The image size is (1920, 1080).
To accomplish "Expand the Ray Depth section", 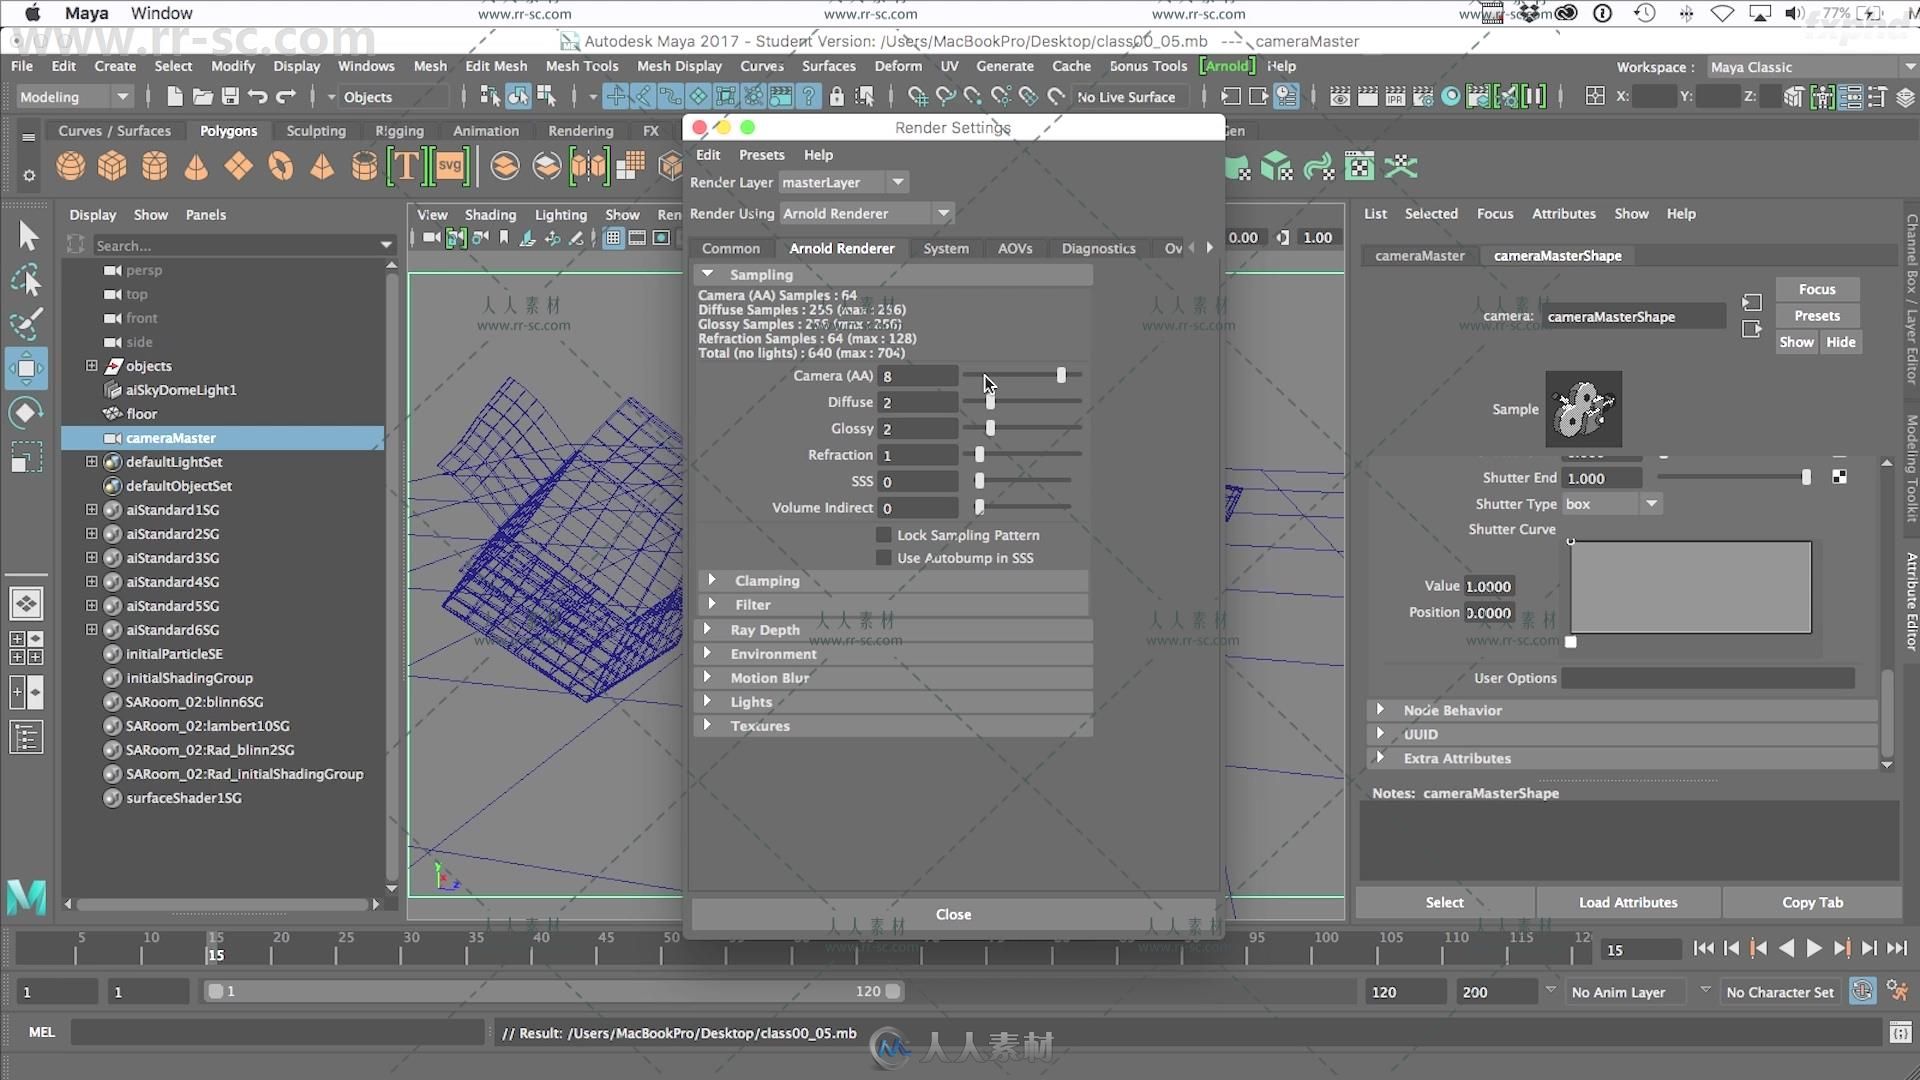I will click(x=708, y=629).
